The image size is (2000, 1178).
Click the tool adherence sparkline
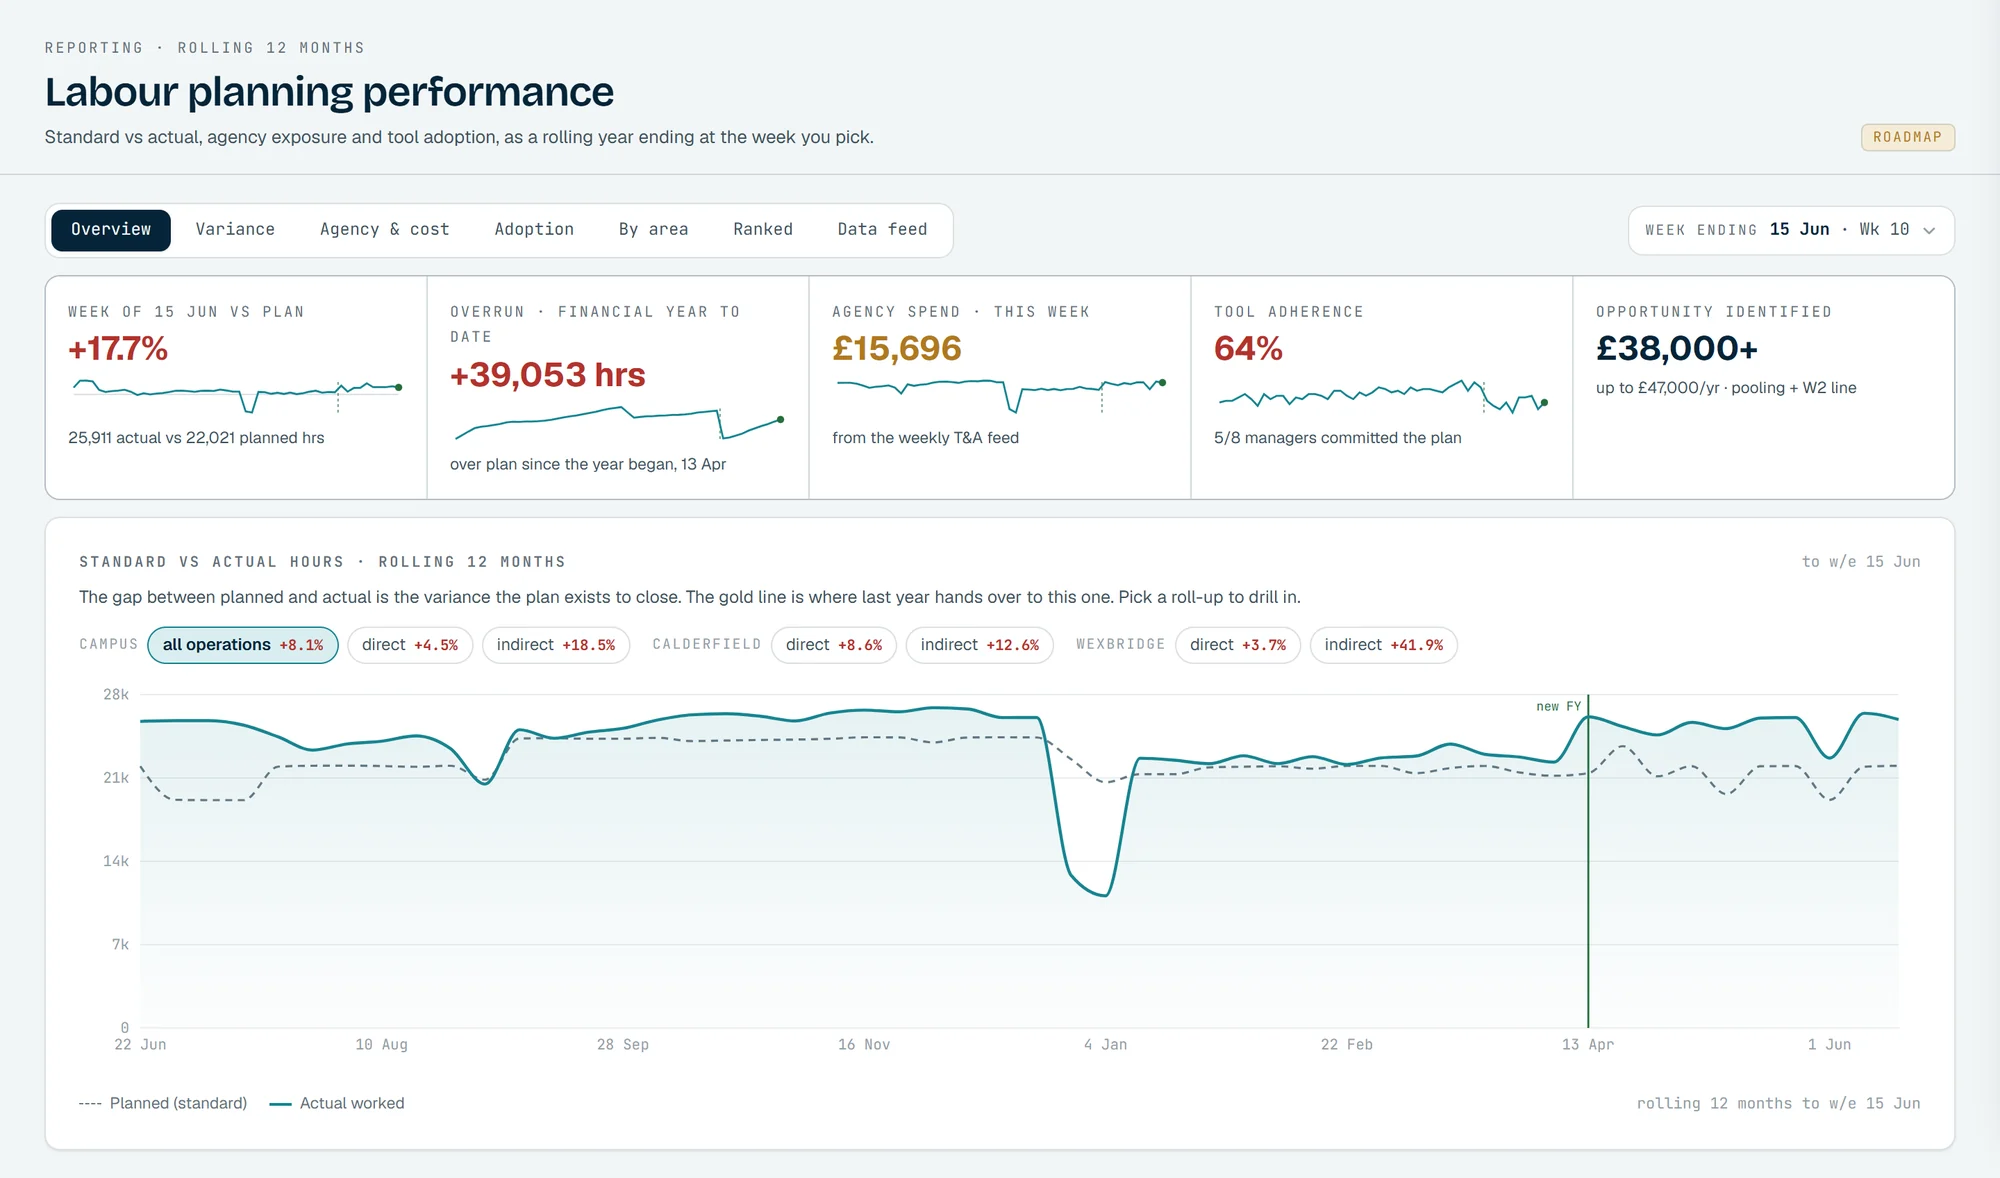(x=1383, y=396)
